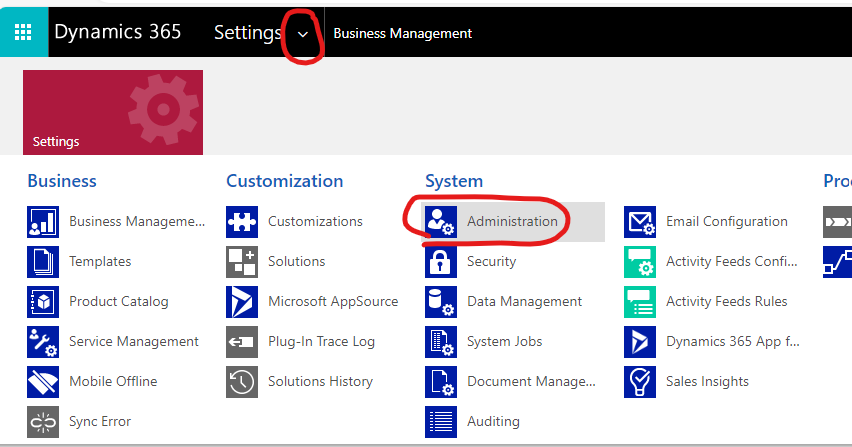Viewport: 852px width, 447px height.
Task: Open Microsoft AppSource label
Action: click(x=333, y=301)
